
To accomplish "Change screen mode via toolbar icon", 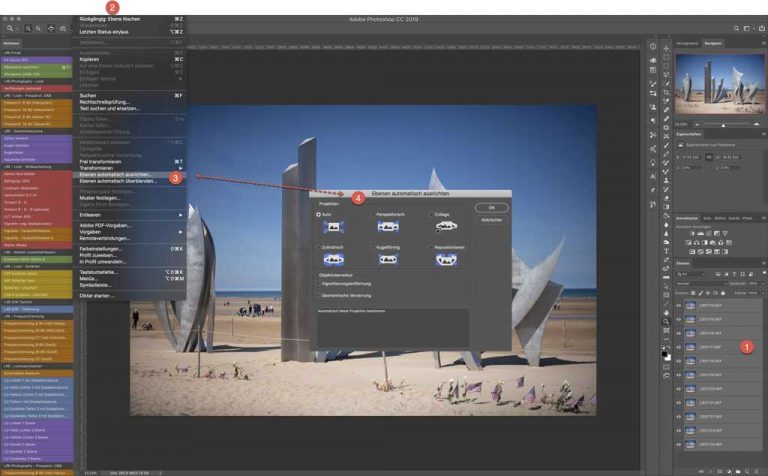I will click(x=666, y=376).
